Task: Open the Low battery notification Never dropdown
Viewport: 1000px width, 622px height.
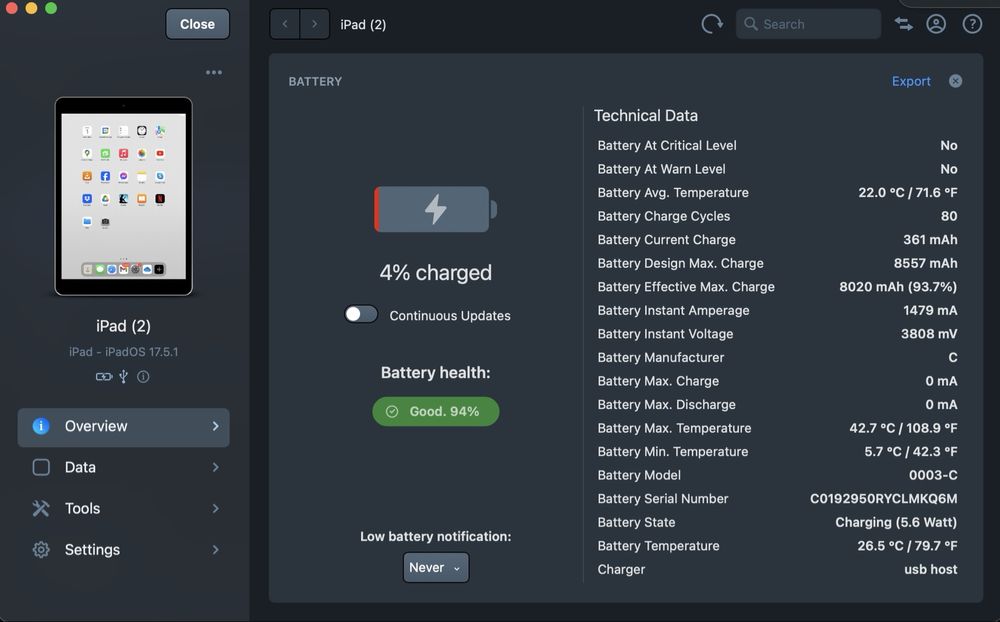Action: click(x=436, y=567)
